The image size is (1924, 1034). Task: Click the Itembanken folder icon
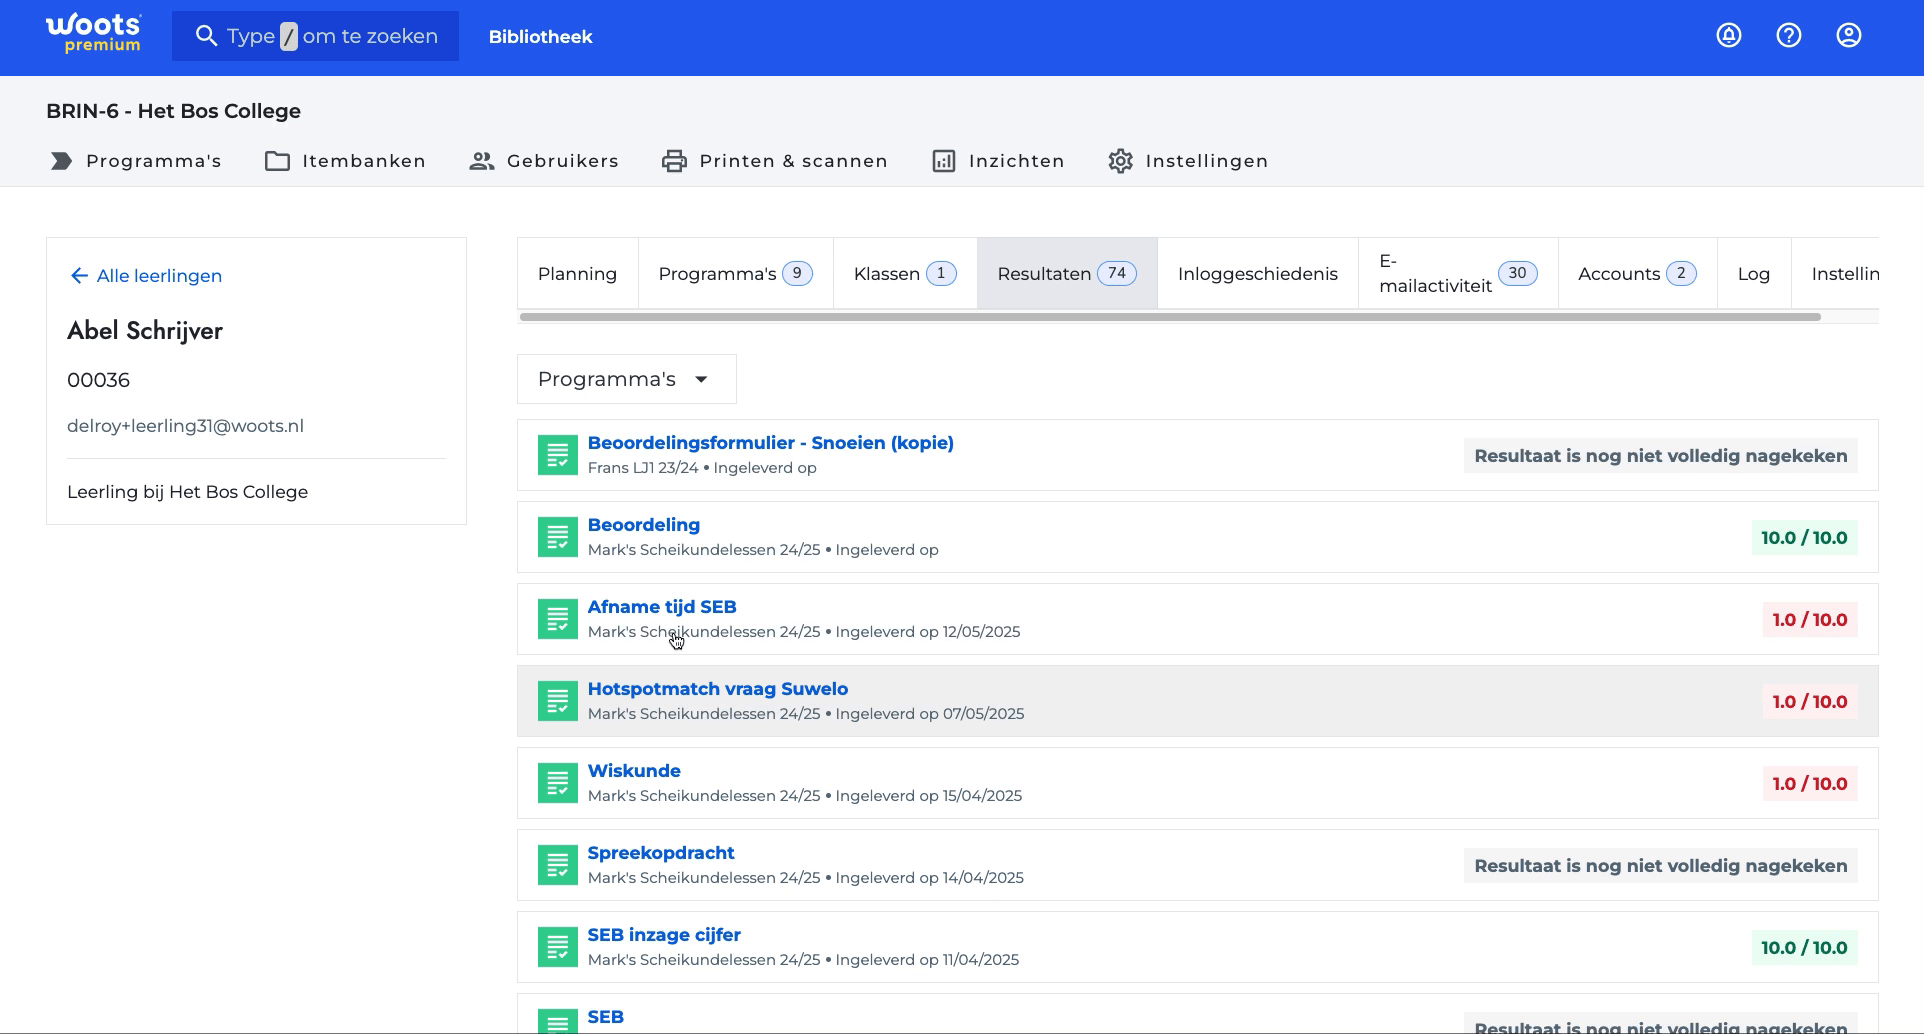click(x=277, y=161)
